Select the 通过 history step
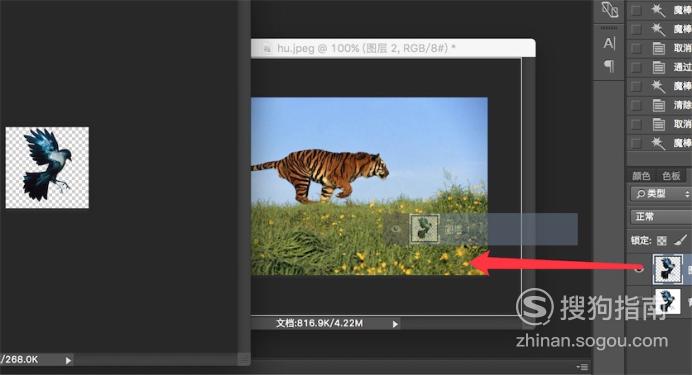The width and height of the screenshot is (692, 375). pyautogui.click(x=682, y=67)
